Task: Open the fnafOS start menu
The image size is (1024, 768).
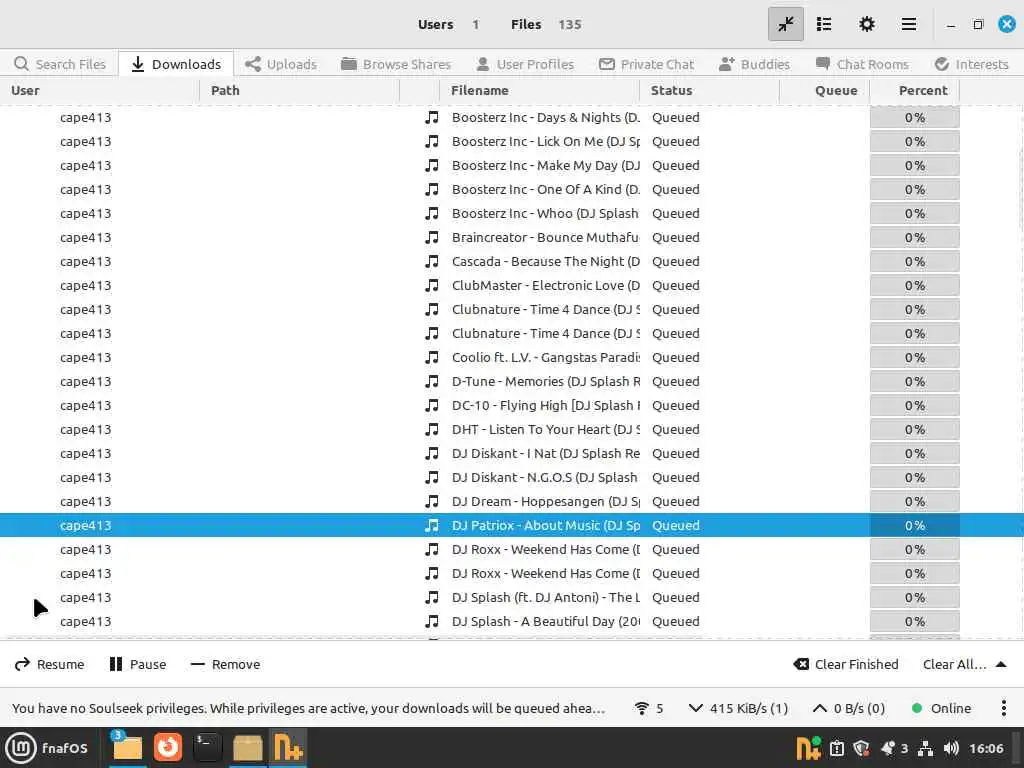Action: click(x=46, y=748)
